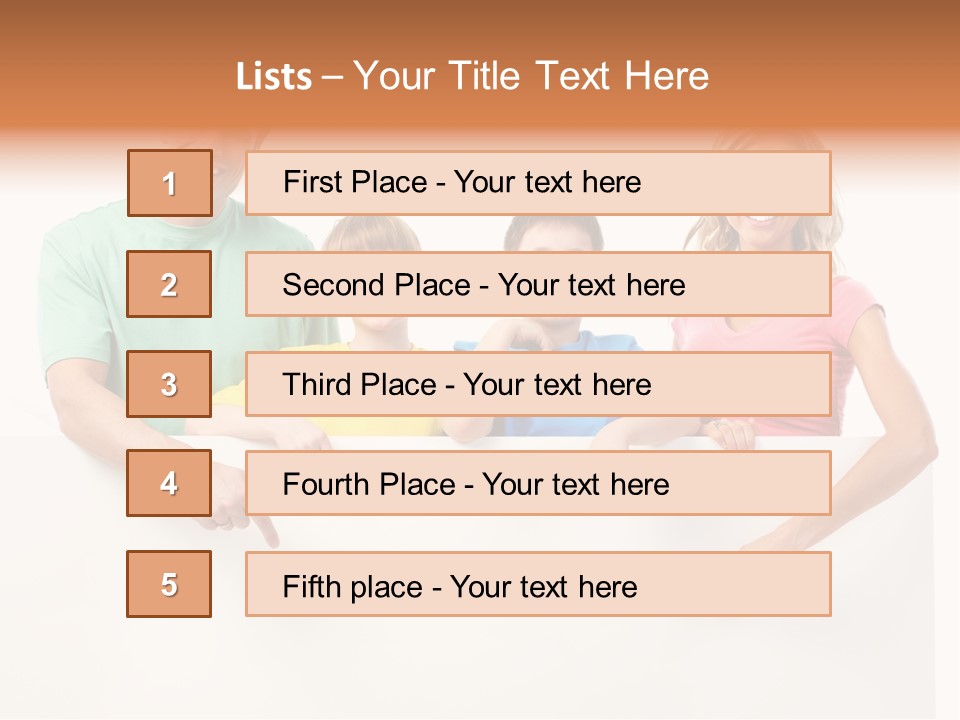Select the number 4 square
The image size is (960, 720).
169,483
